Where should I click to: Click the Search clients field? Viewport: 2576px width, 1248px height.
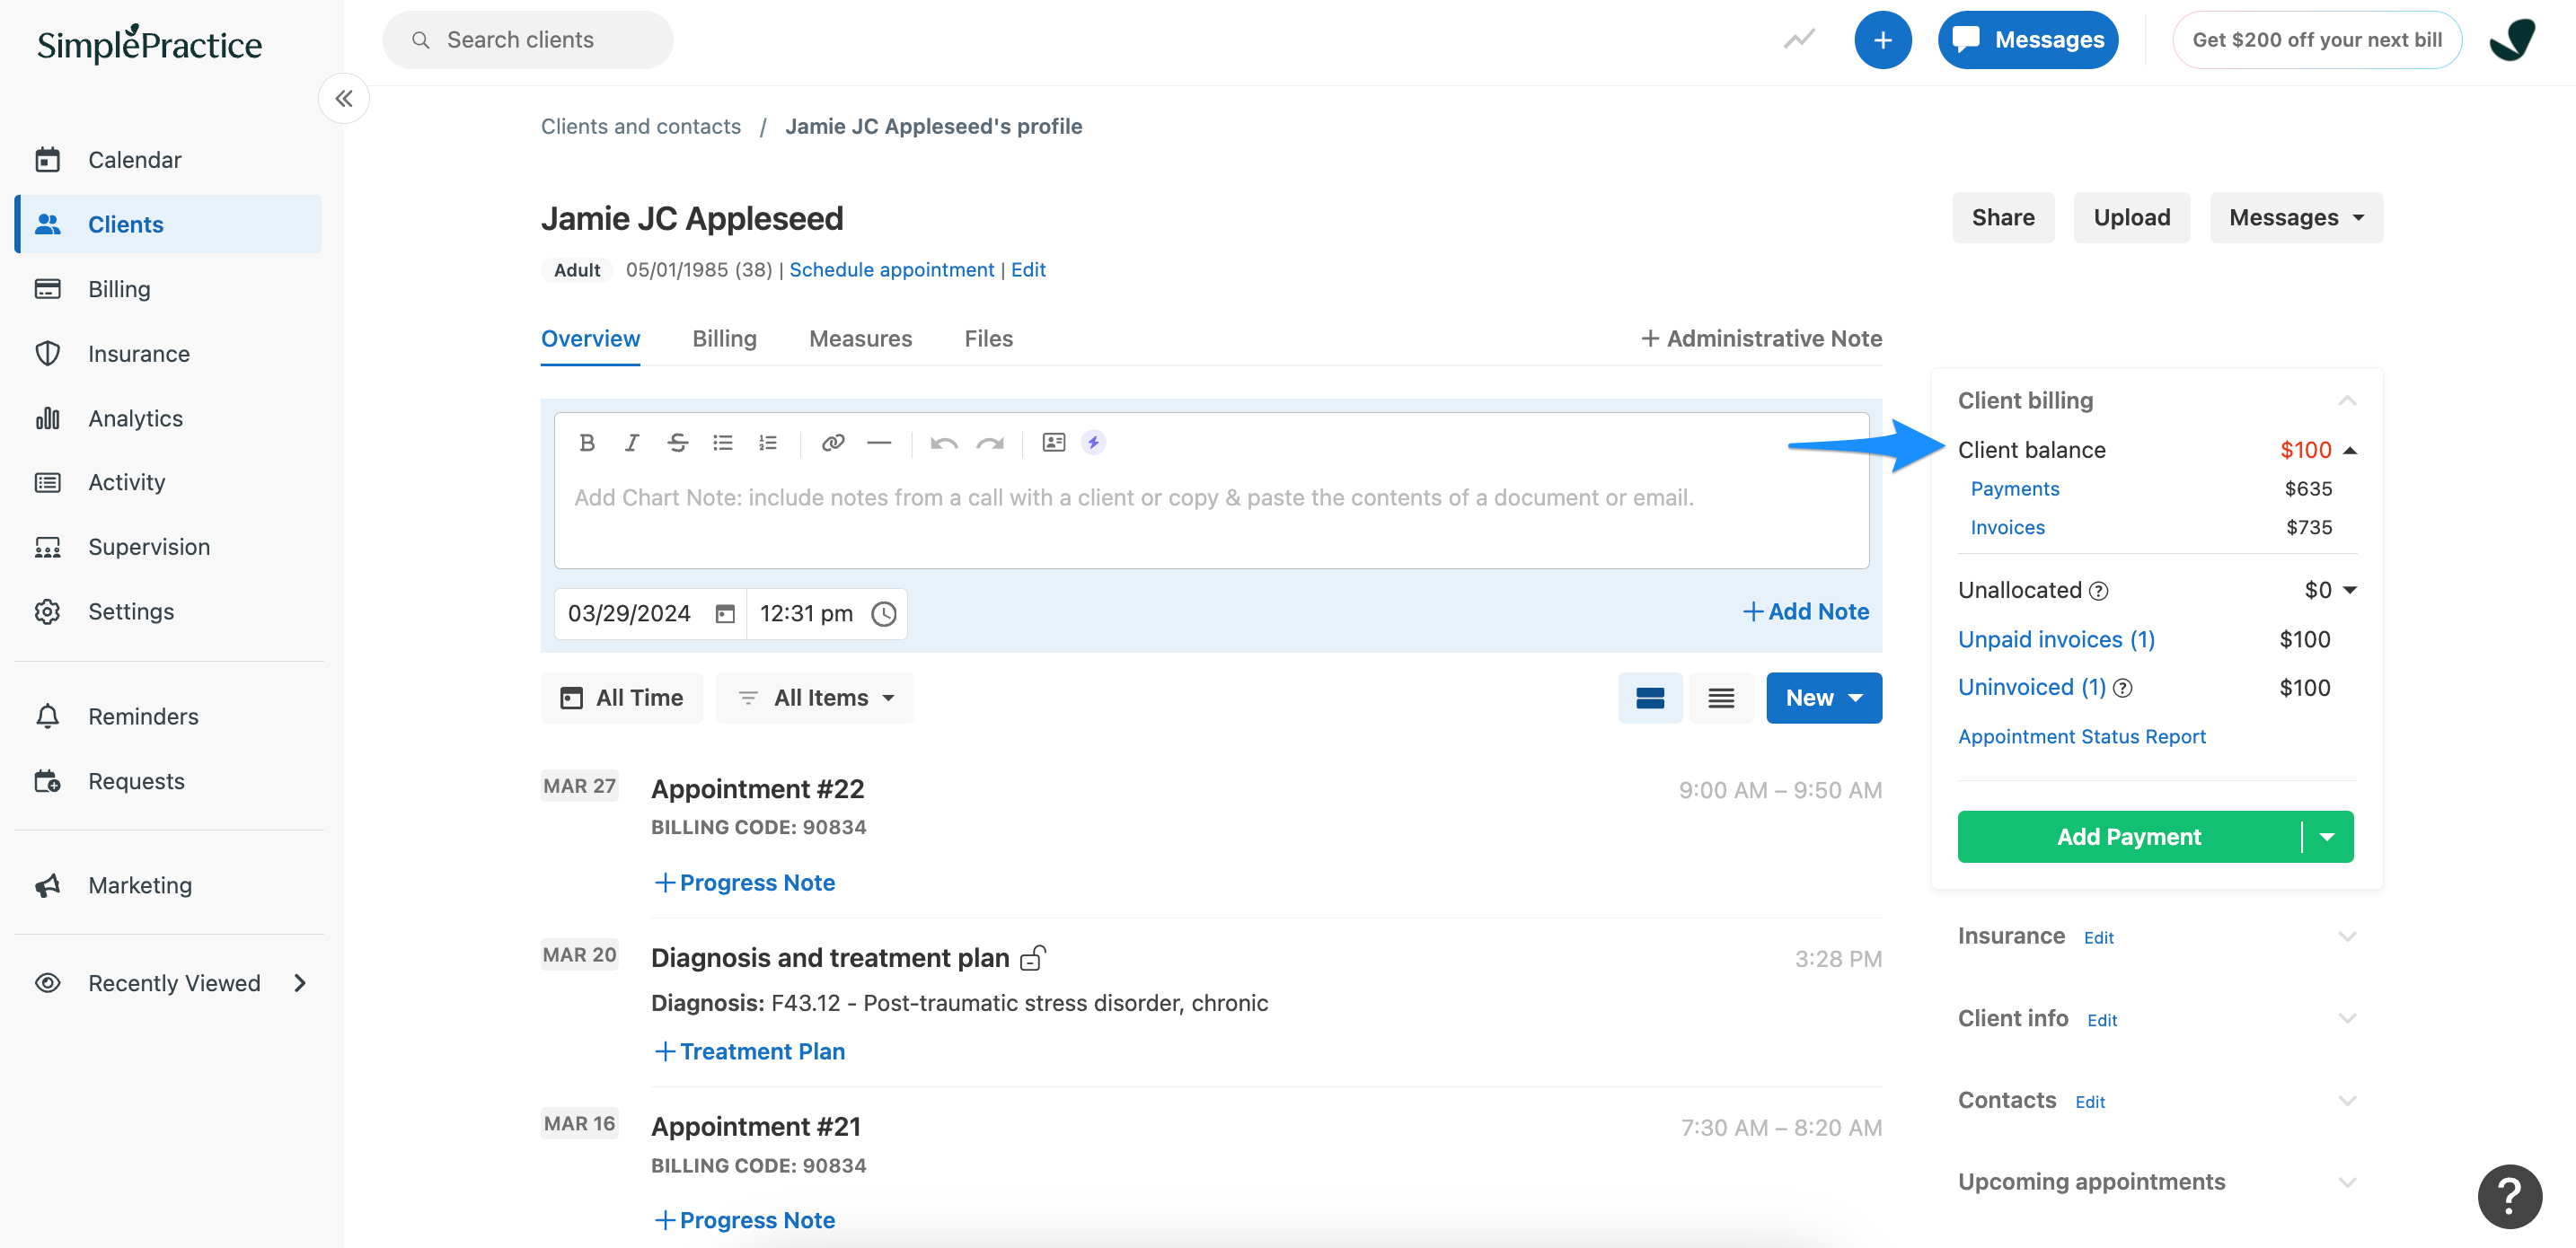tap(527, 40)
